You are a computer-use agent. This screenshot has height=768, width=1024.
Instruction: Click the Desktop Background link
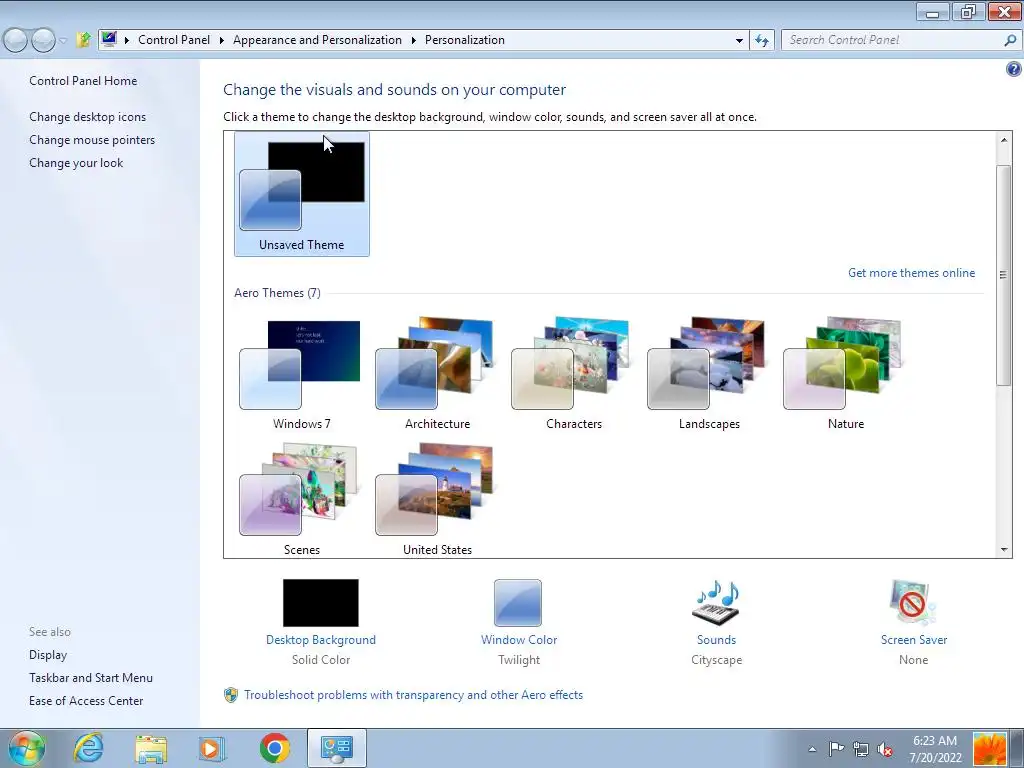321,640
